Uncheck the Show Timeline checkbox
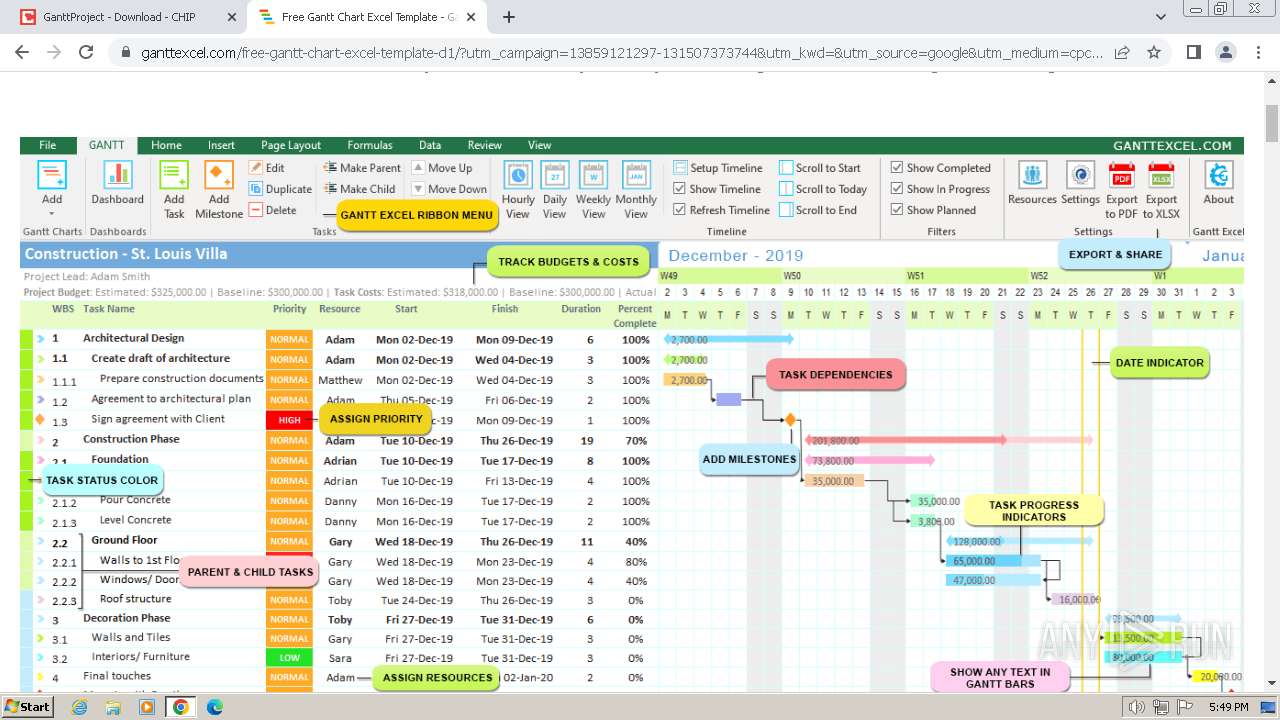Image resolution: width=1280 pixels, height=720 pixels. point(680,189)
